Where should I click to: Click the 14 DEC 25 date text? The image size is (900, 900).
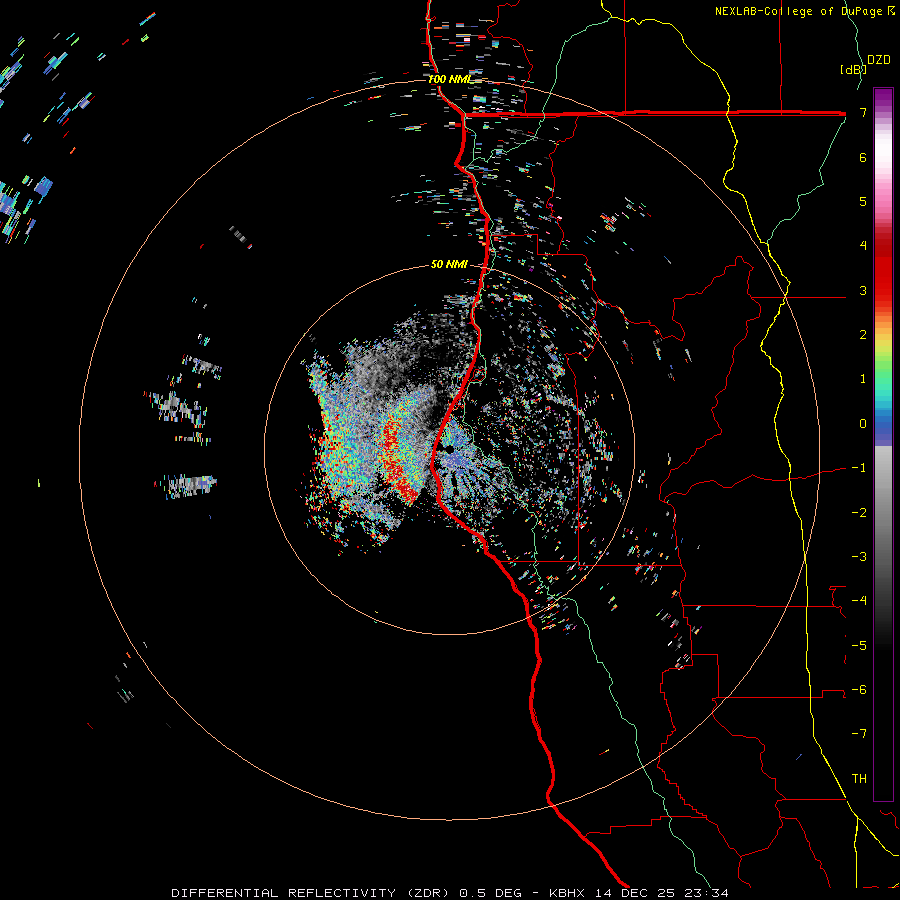point(634,893)
